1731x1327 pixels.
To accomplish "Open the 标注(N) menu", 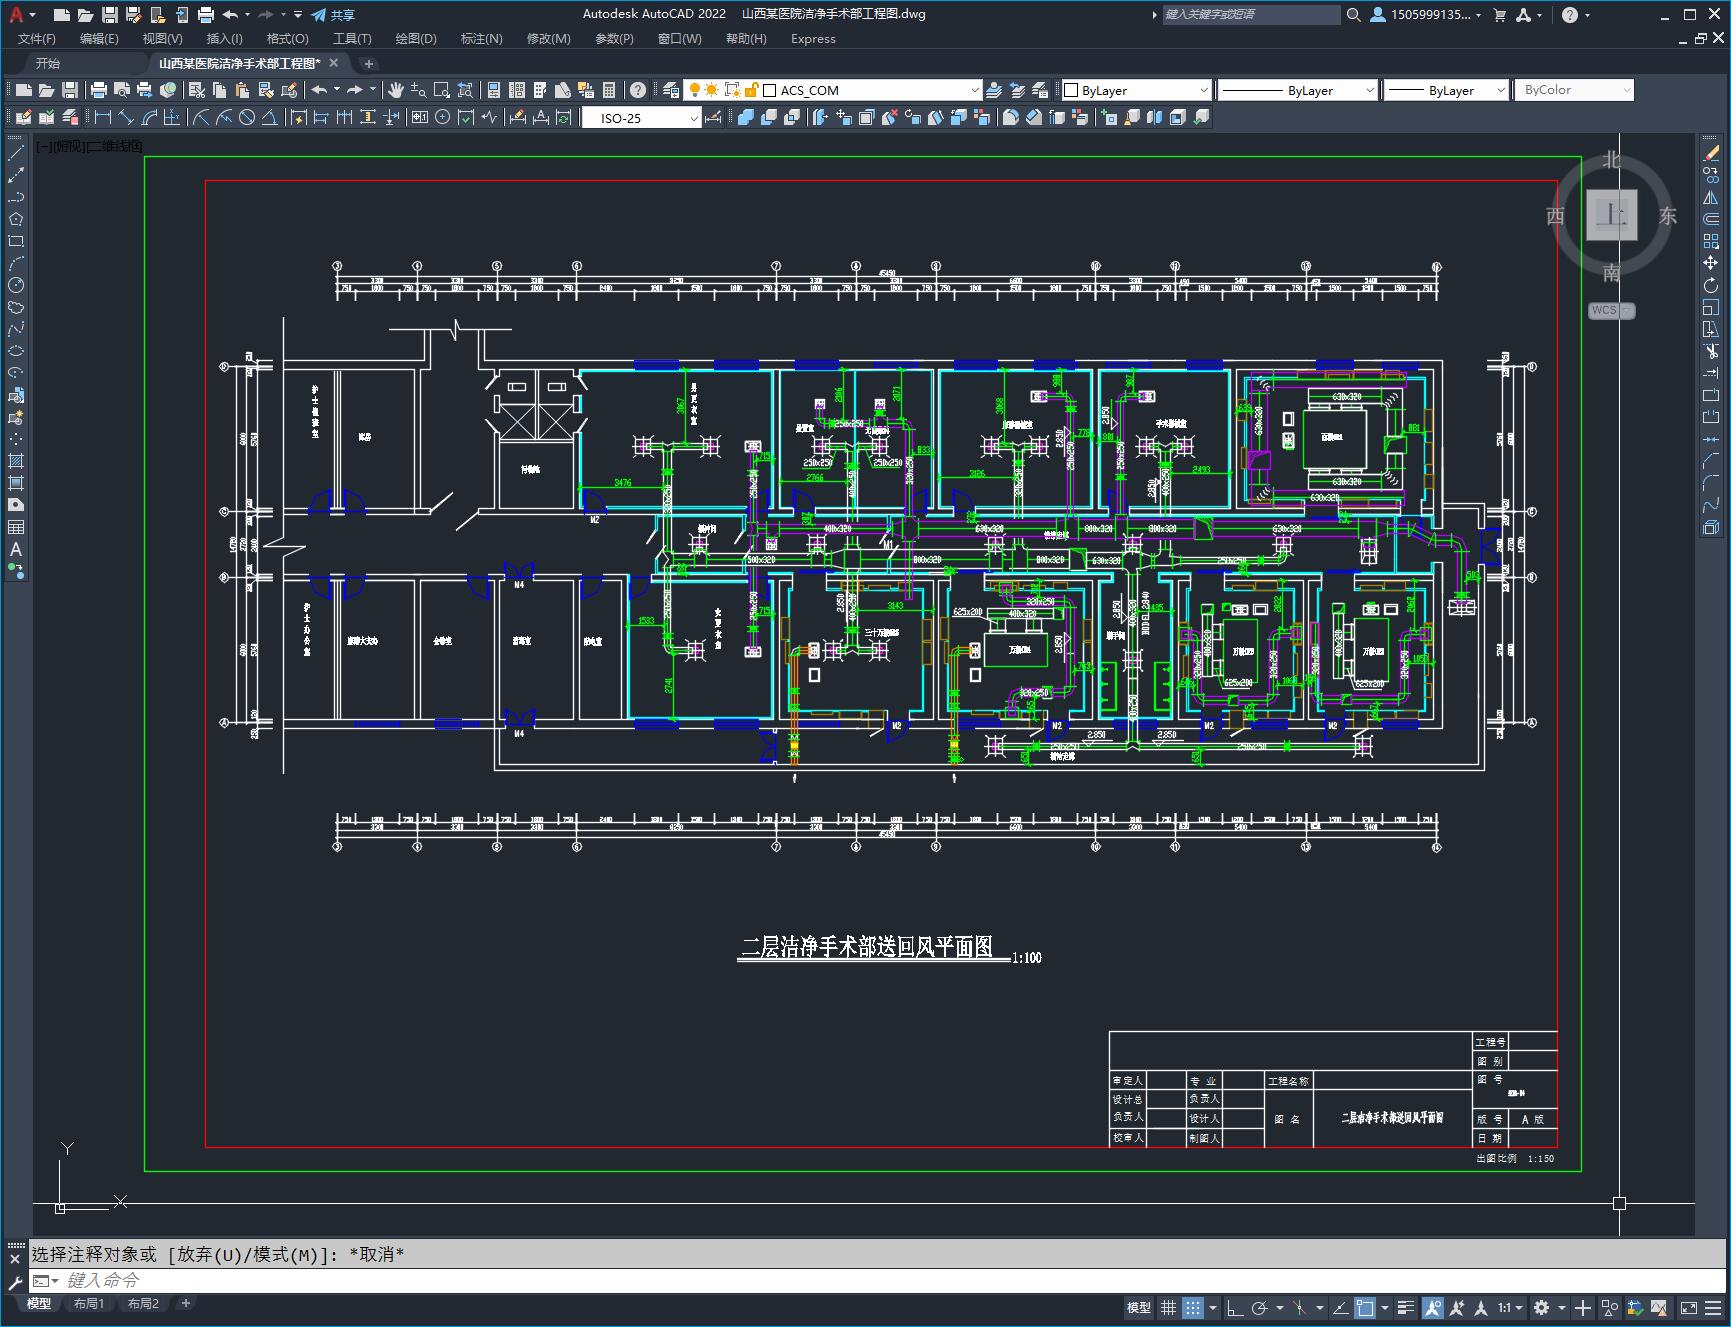I will pyautogui.click(x=481, y=39).
